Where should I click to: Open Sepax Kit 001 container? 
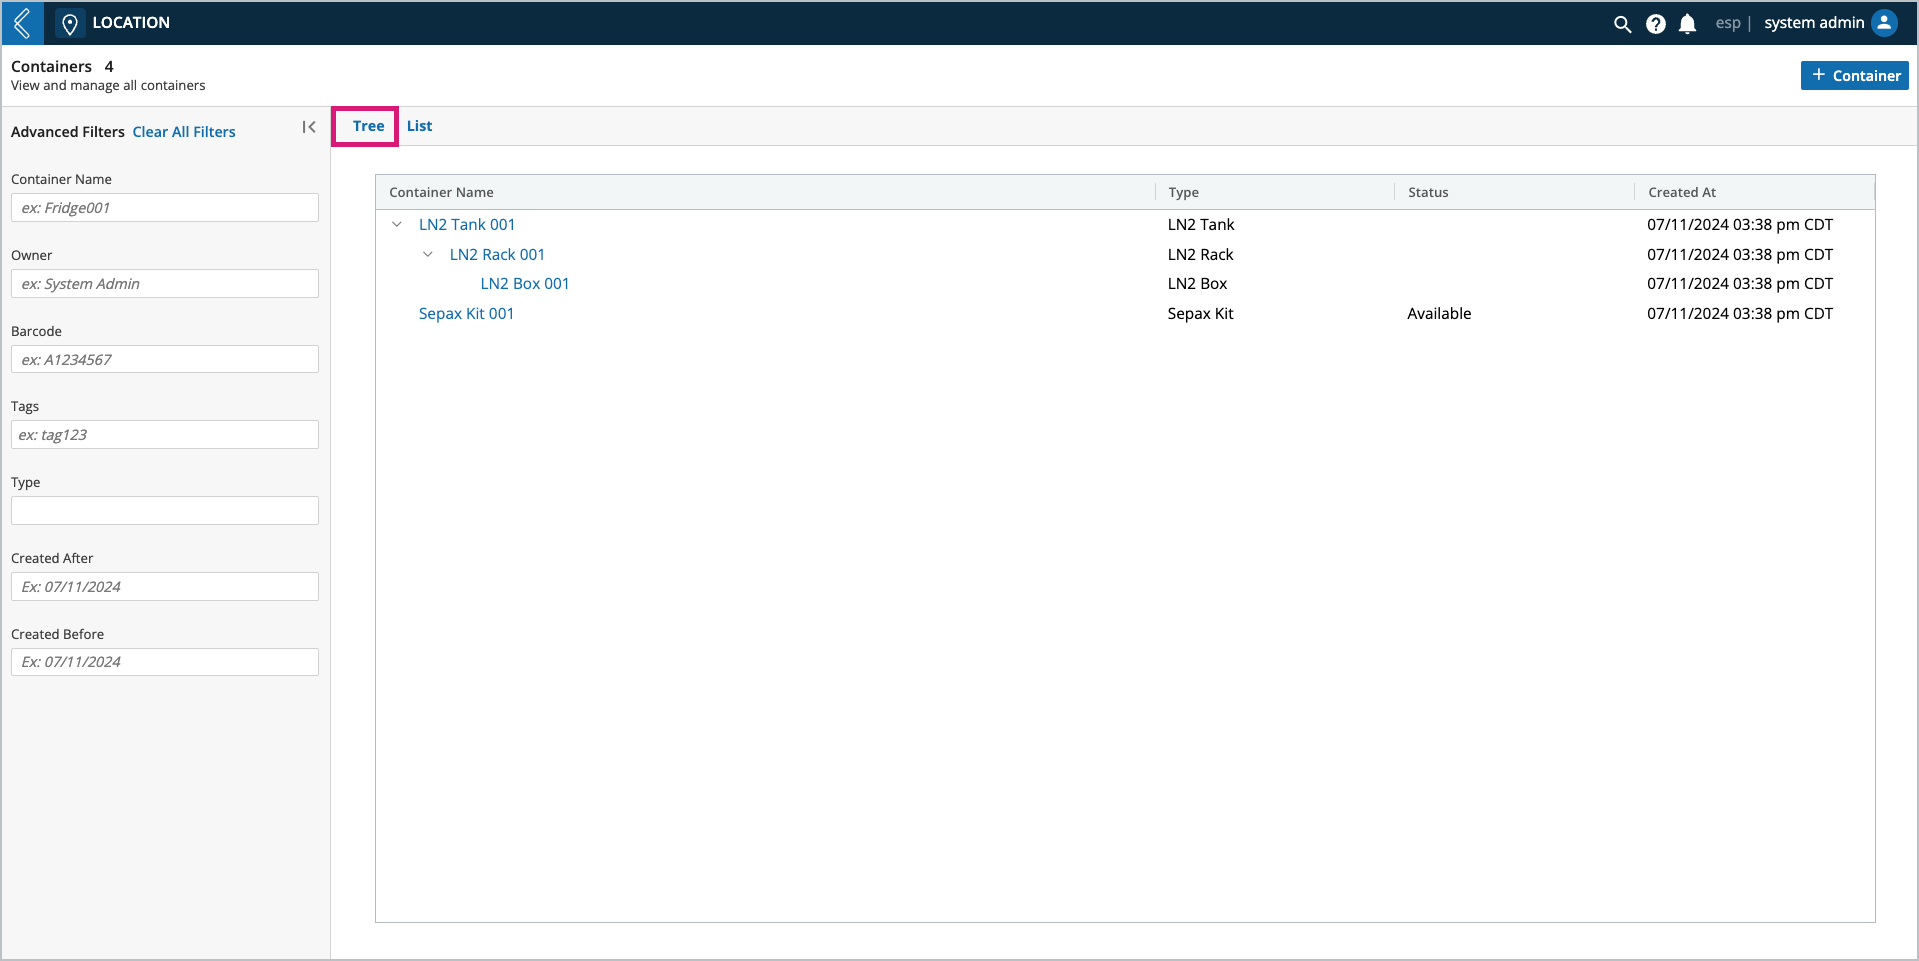point(466,314)
